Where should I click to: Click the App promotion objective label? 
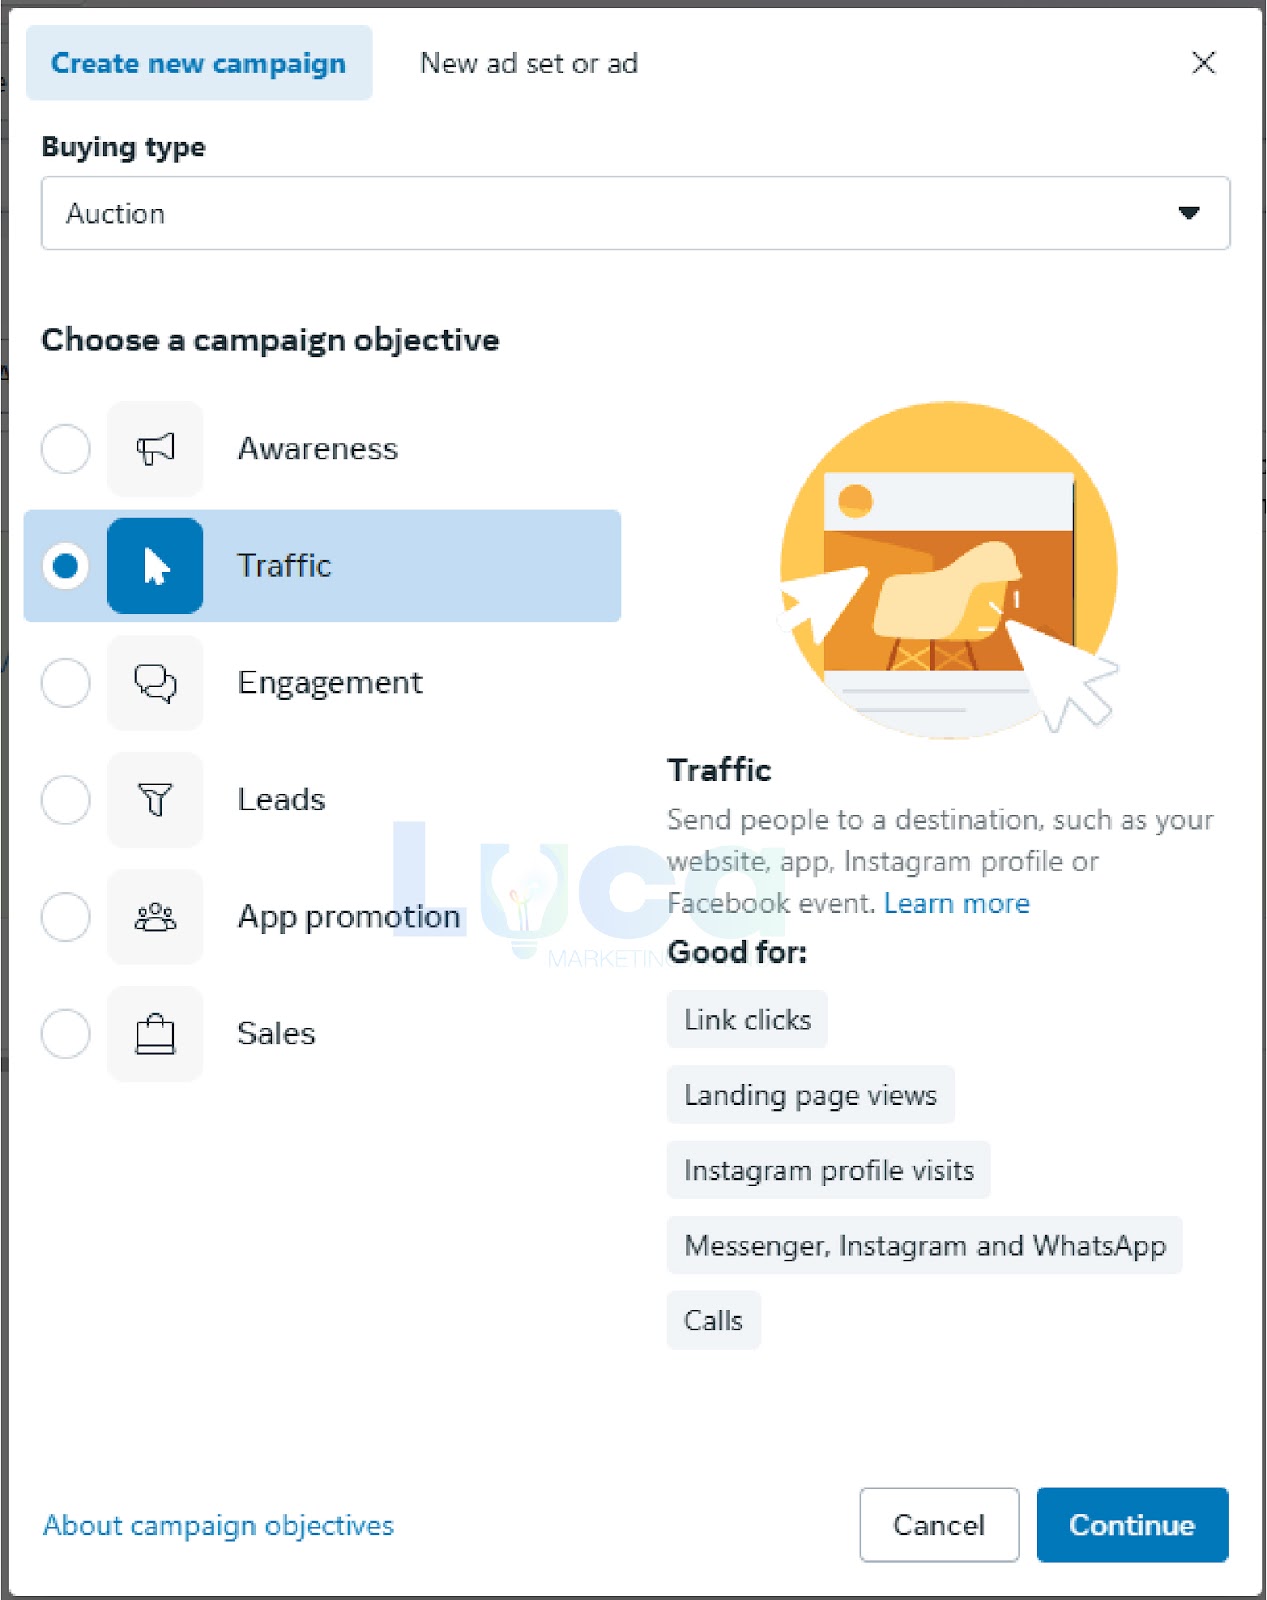point(349,917)
